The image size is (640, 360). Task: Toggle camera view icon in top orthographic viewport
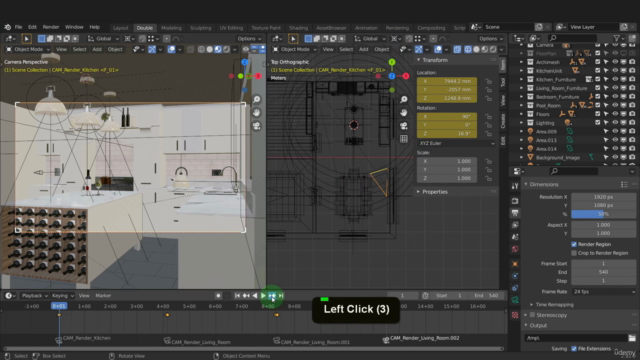click(x=404, y=126)
